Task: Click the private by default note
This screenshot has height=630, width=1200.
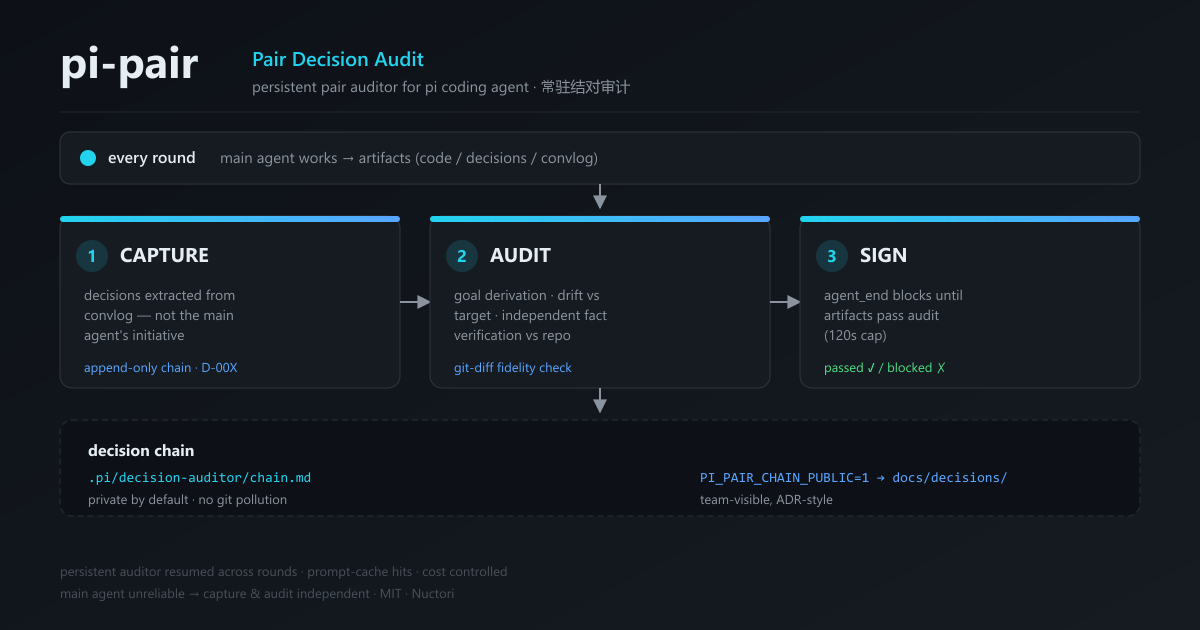Action: pyautogui.click(x=187, y=499)
